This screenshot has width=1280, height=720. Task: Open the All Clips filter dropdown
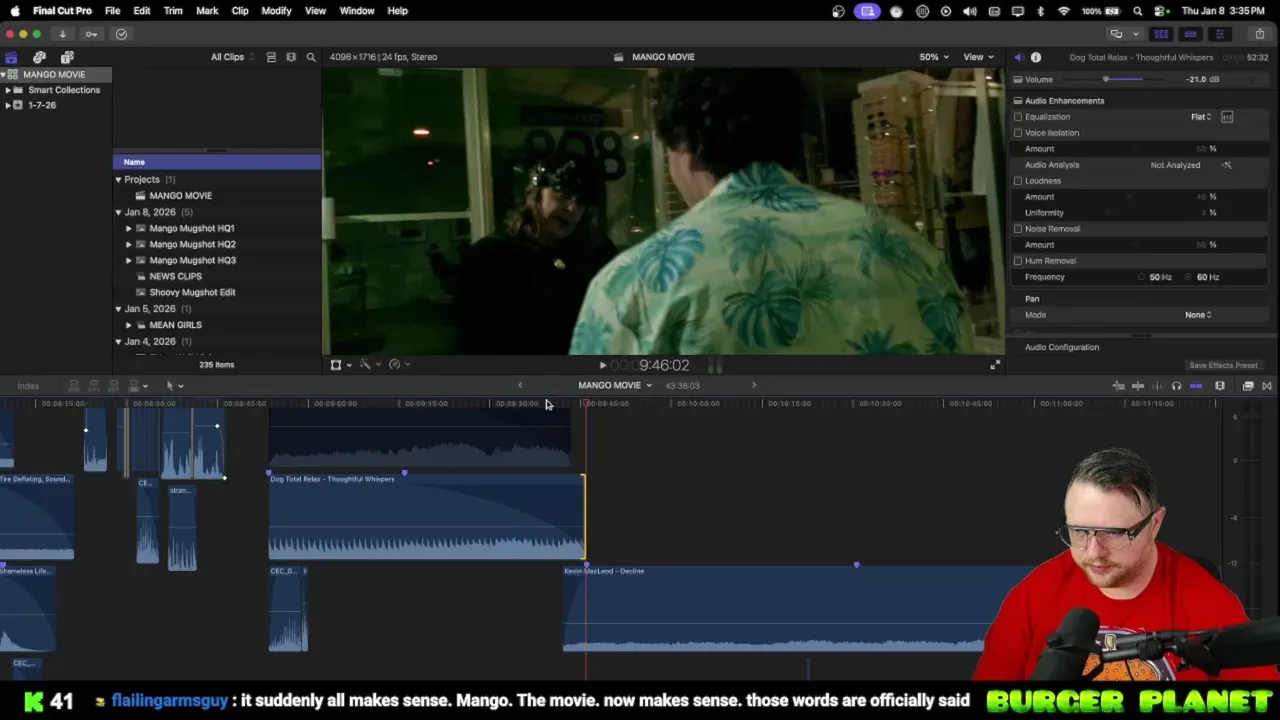click(232, 57)
